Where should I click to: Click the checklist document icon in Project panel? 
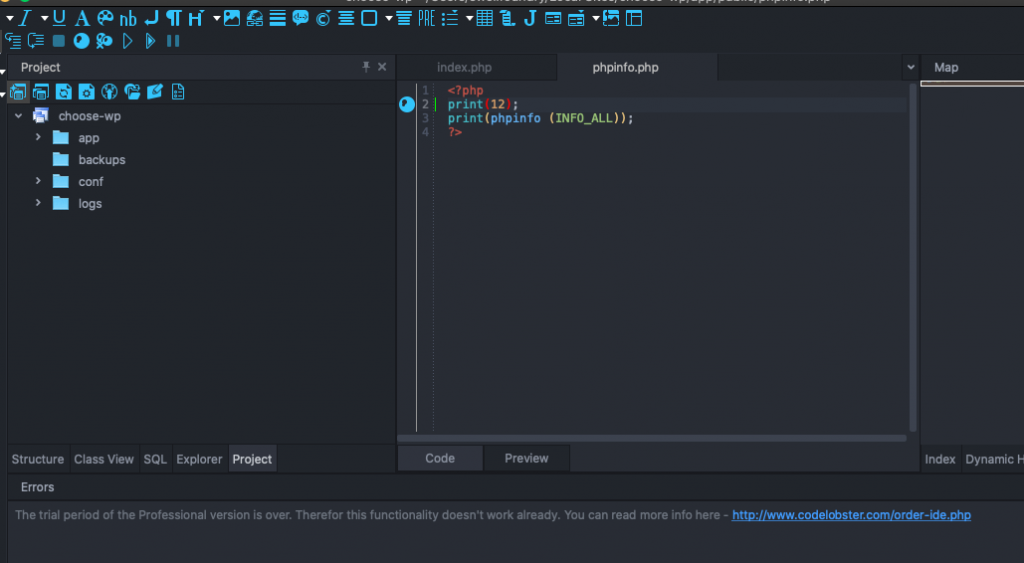coord(178,92)
